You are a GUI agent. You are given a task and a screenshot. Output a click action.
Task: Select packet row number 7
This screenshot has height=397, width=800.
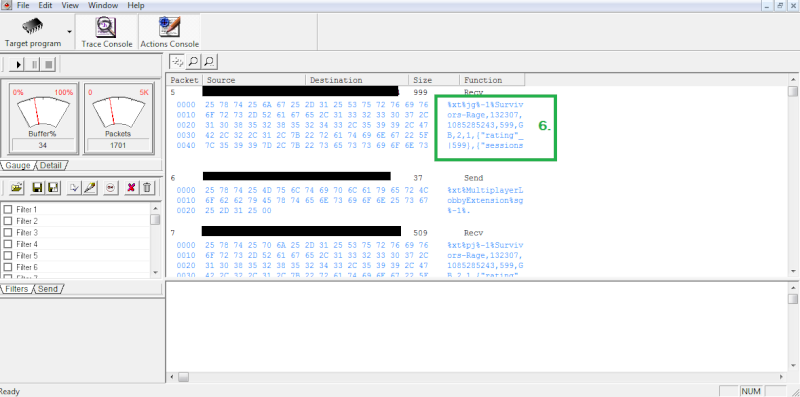(173, 233)
